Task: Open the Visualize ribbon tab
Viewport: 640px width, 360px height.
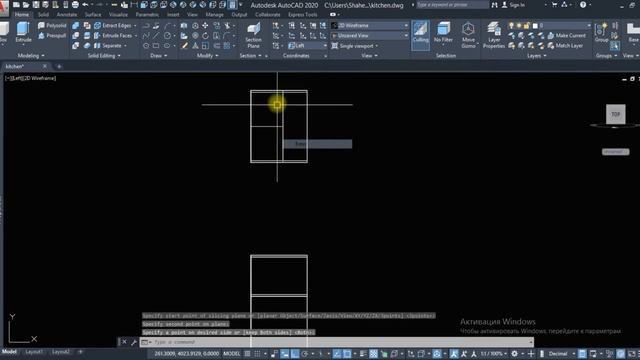Action: [x=118, y=14]
